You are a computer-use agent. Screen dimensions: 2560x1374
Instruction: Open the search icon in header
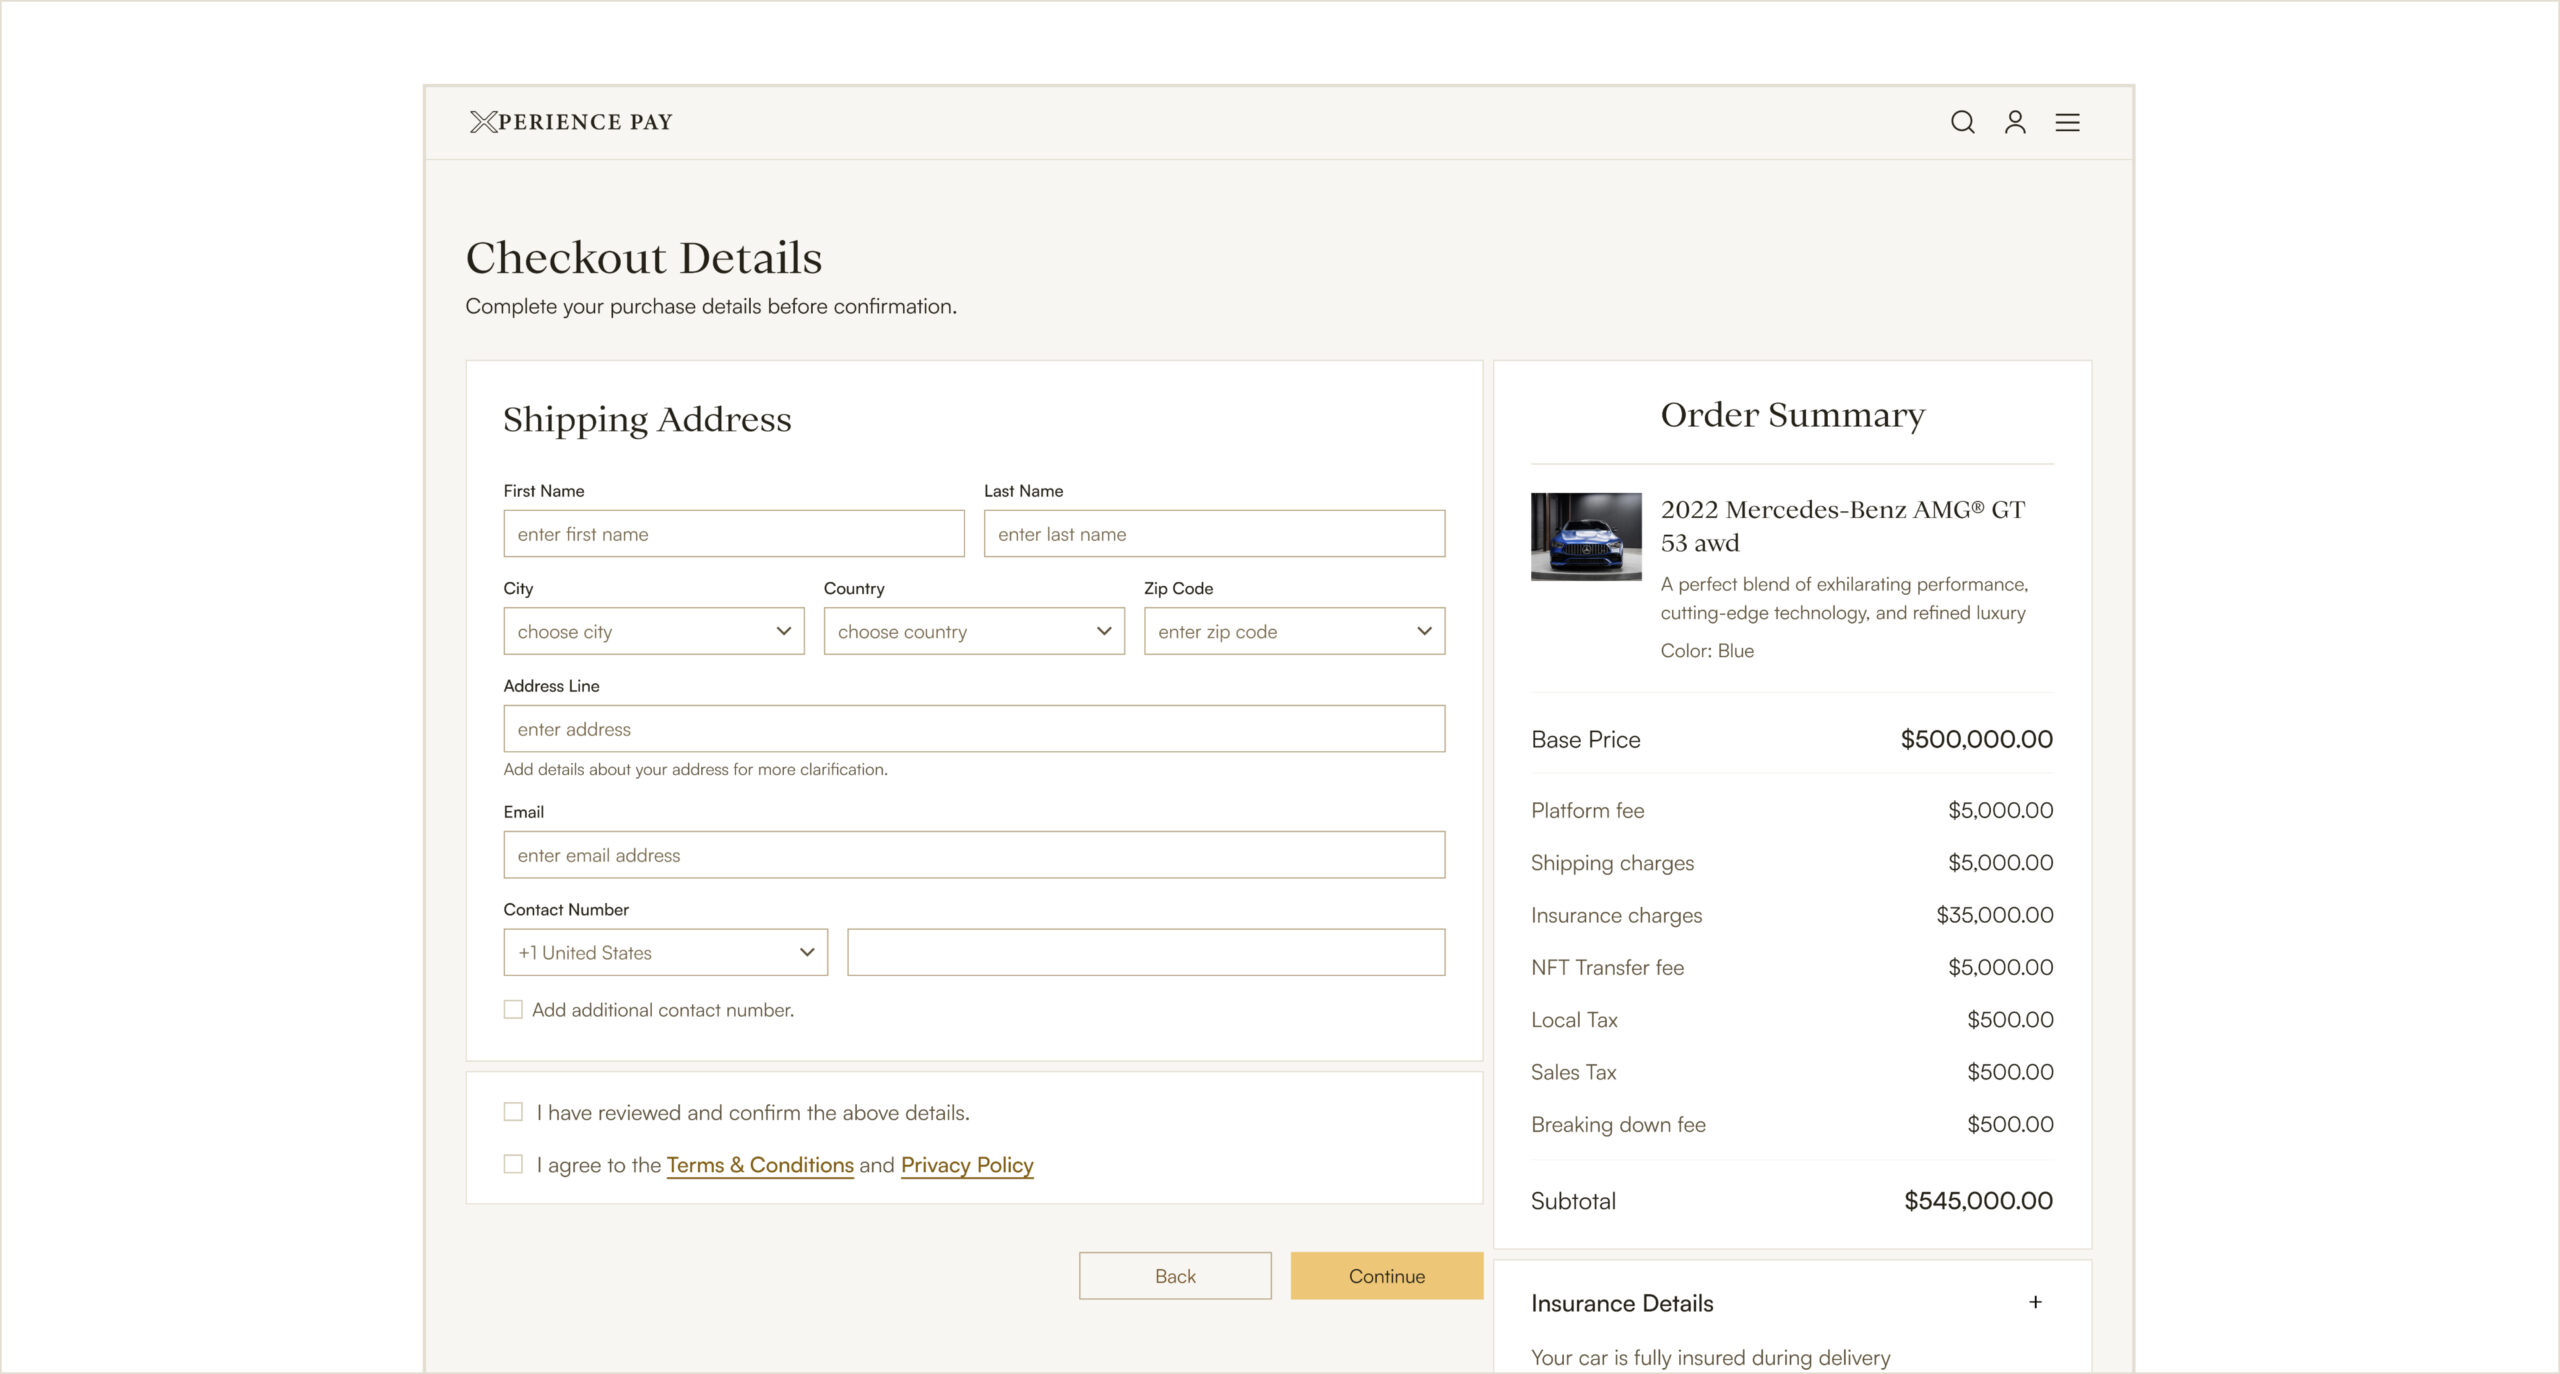(1962, 122)
